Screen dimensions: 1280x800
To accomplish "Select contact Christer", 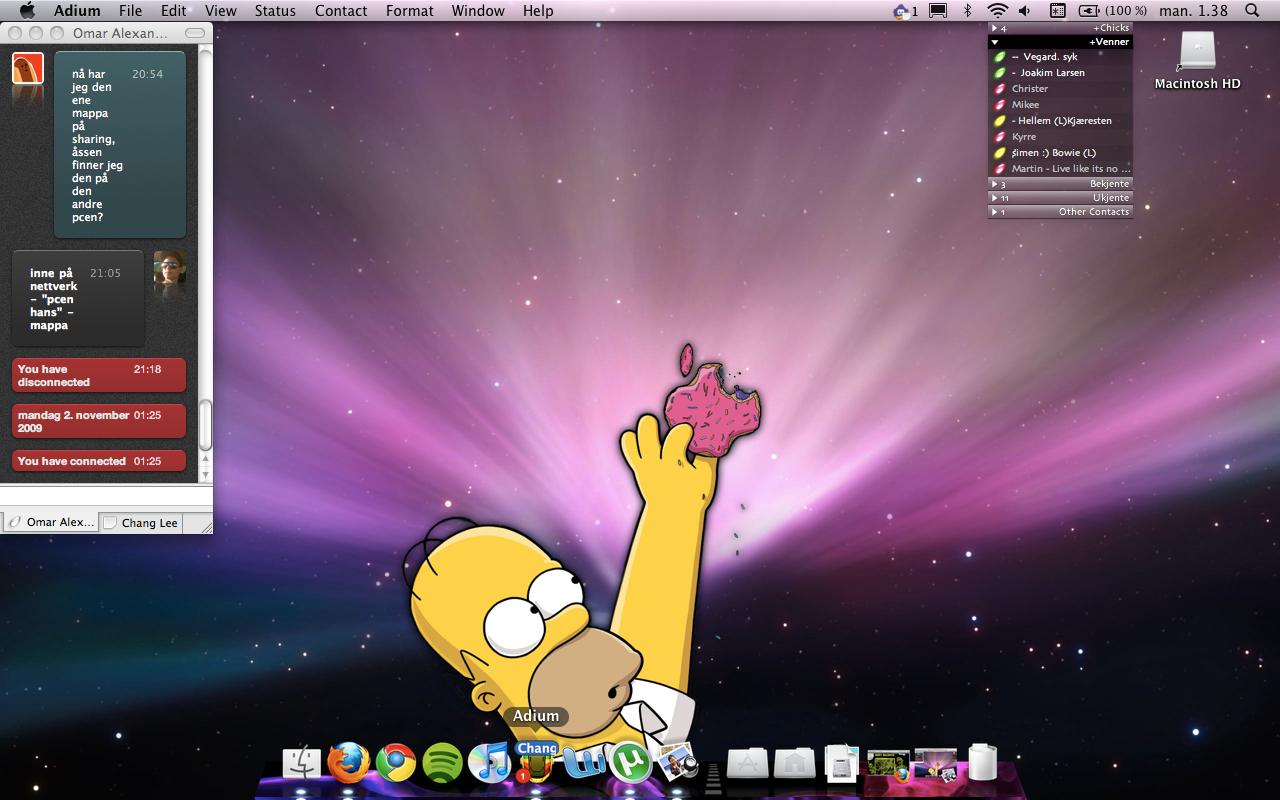I will [1060, 89].
